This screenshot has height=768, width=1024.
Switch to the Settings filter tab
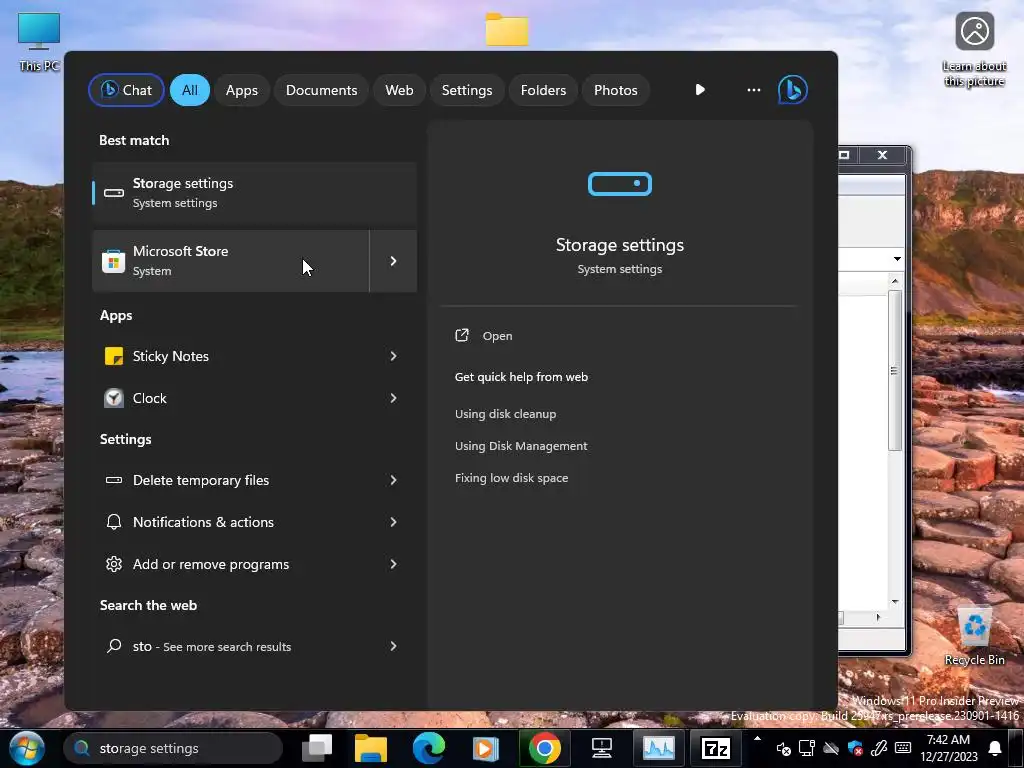(467, 90)
